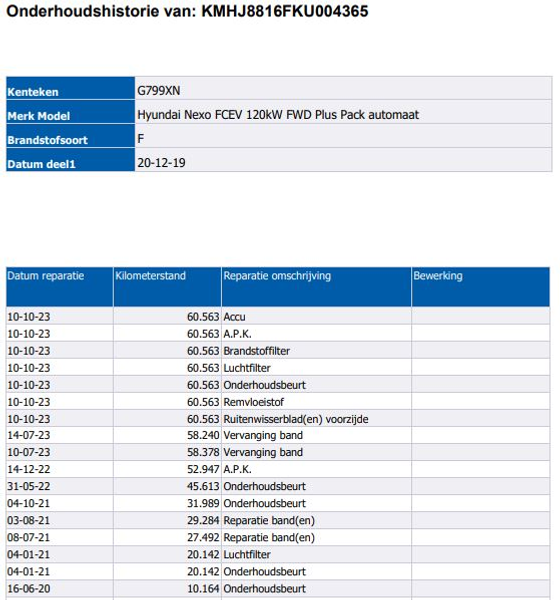The width and height of the screenshot is (560, 600).
Task: Select the Accu repair row
Action: [x=278, y=316]
